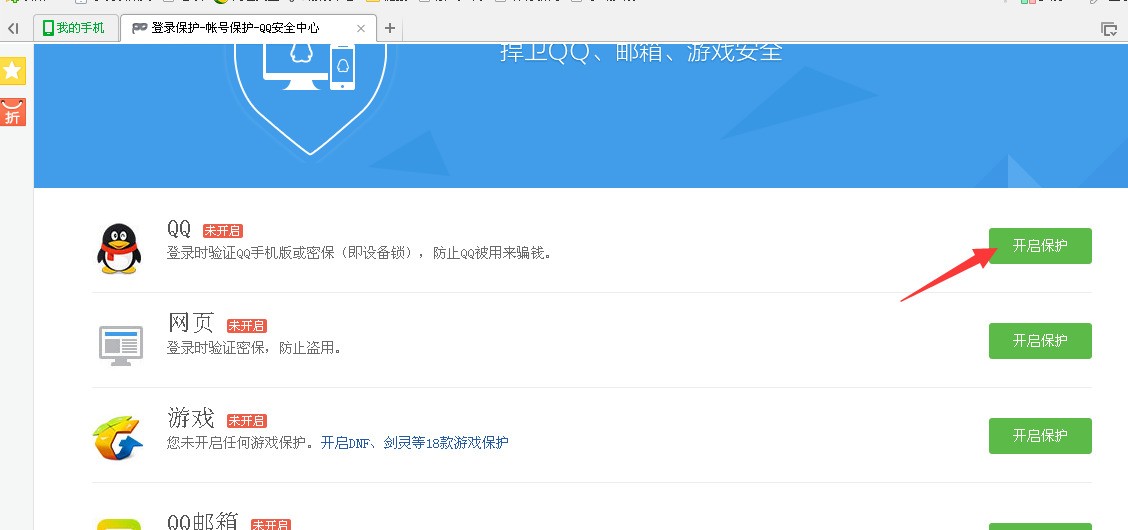The height and width of the screenshot is (530, 1128).
Task: Click banner text 捍卫QQ、邮箱、游戏安全
Action: pyautogui.click(x=641, y=52)
